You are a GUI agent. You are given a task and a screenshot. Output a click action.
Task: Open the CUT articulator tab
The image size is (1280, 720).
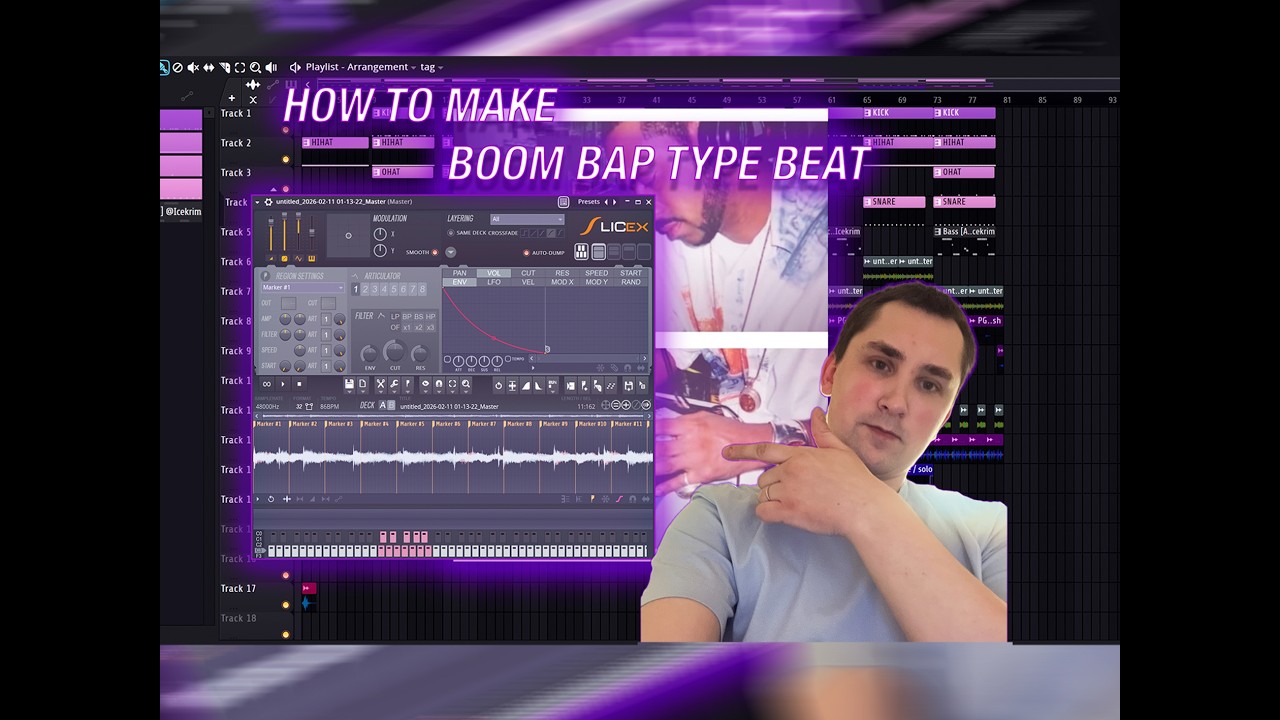[x=528, y=273]
